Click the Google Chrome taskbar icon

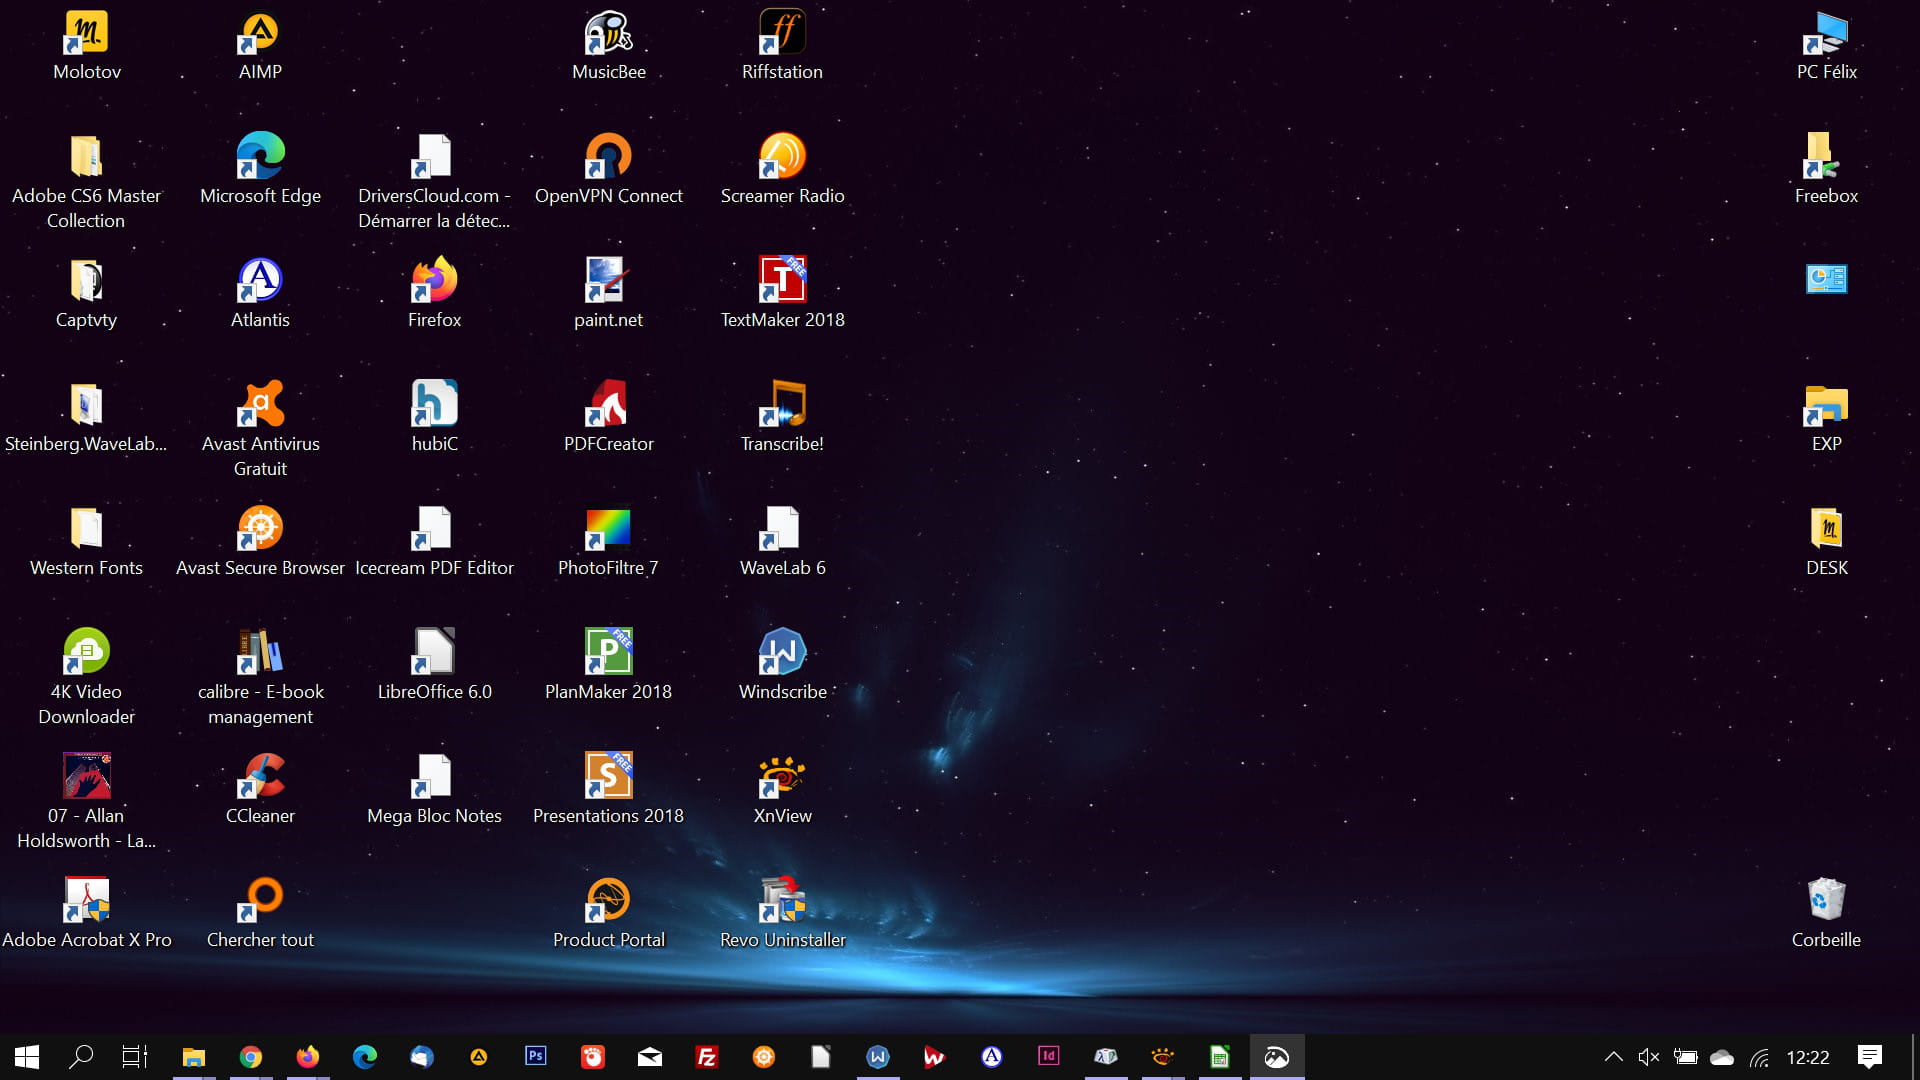click(x=249, y=1055)
